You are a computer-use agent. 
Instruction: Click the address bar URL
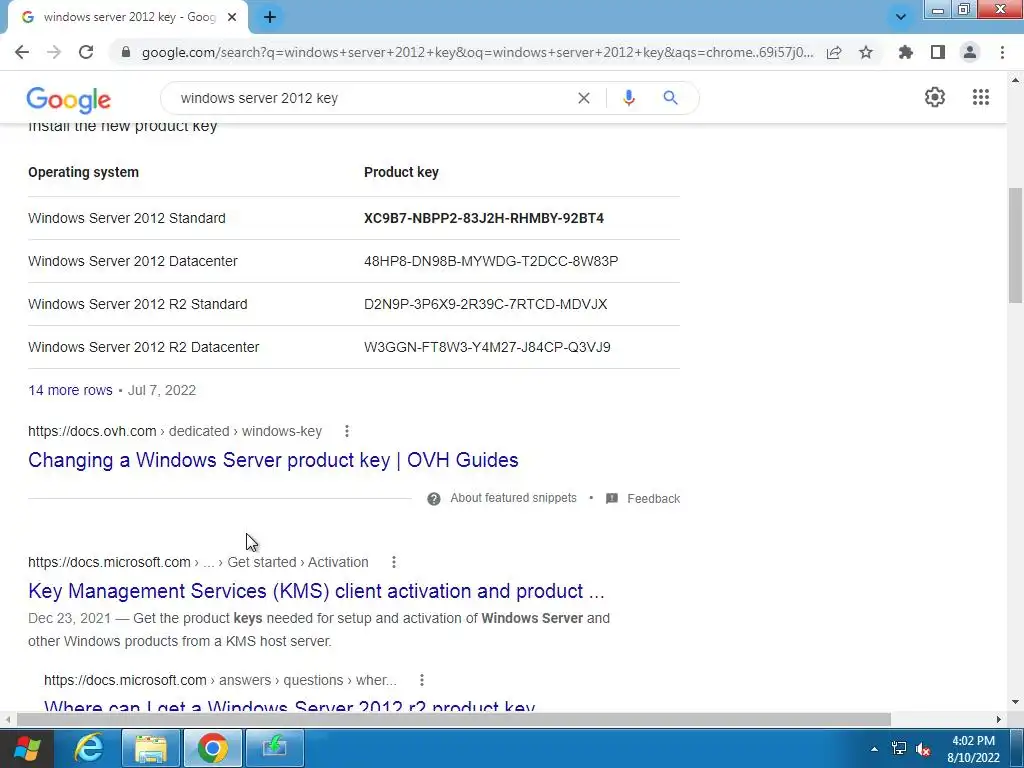click(x=477, y=52)
